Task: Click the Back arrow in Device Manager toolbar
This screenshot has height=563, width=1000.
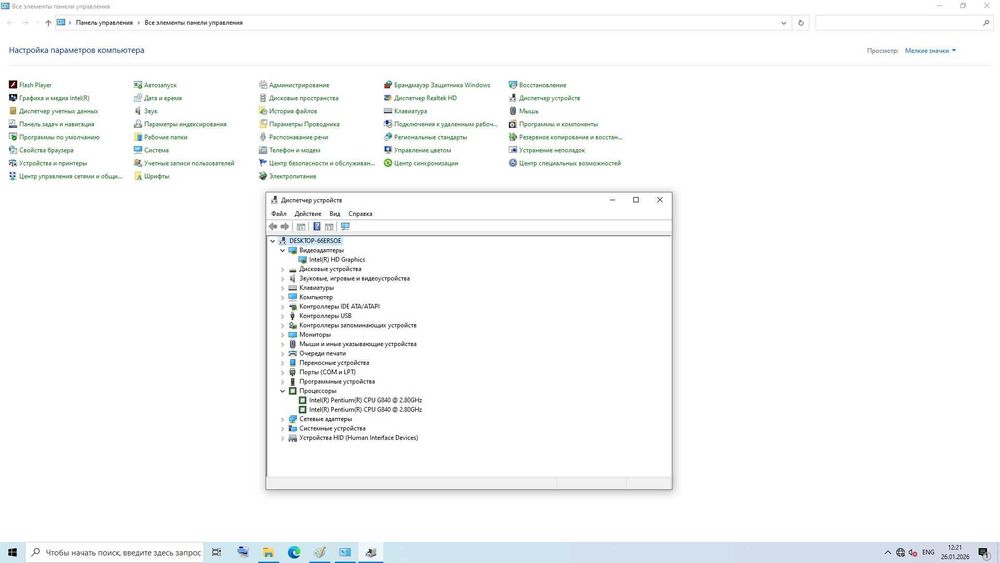Action: pyautogui.click(x=273, y=226)
